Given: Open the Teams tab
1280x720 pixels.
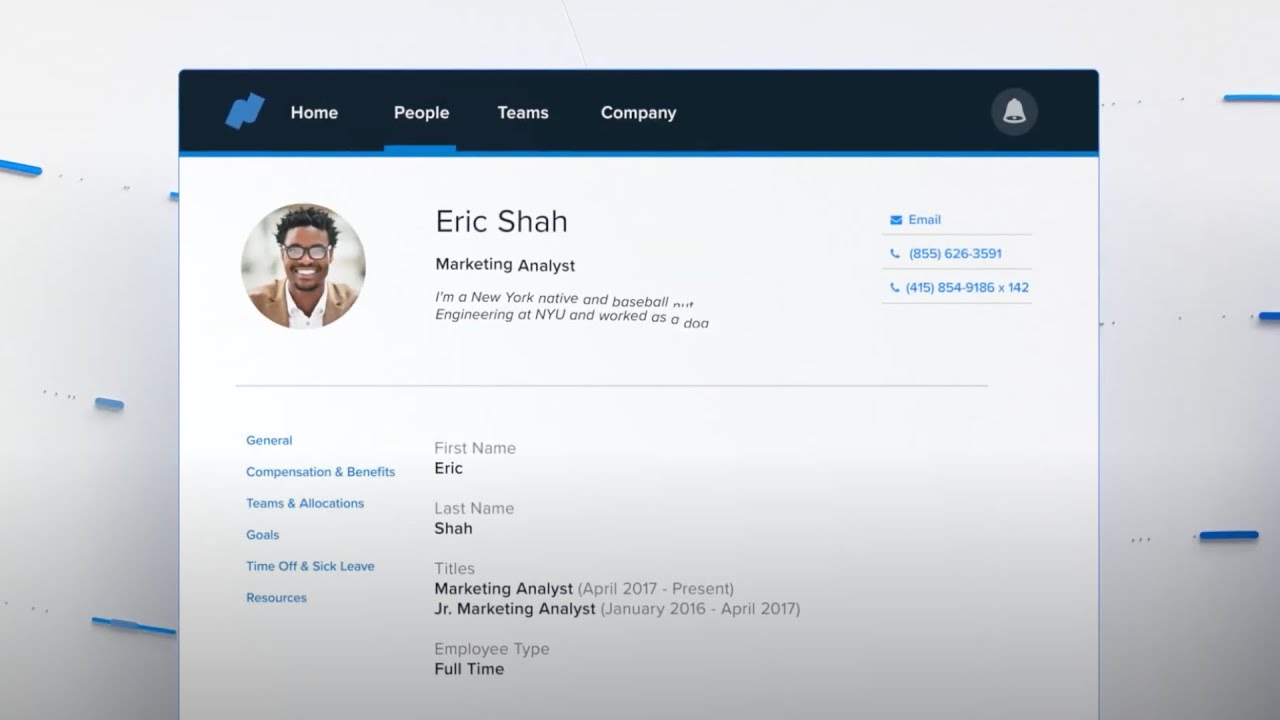Looking at the screenshot, I should tap(523, 113).
